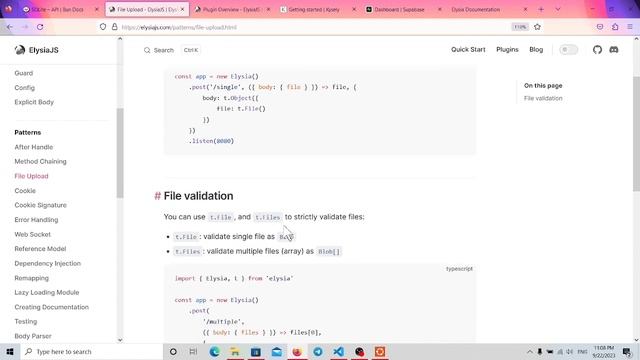Open Cookie Signature sidebar page
This screenshot has height=360, width=640.
[x=40, y=205]
